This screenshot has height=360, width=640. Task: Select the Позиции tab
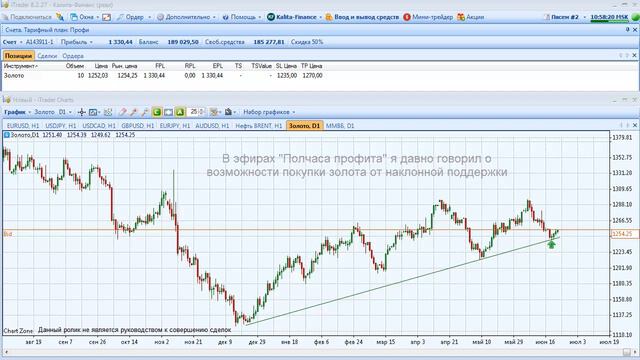18,56
